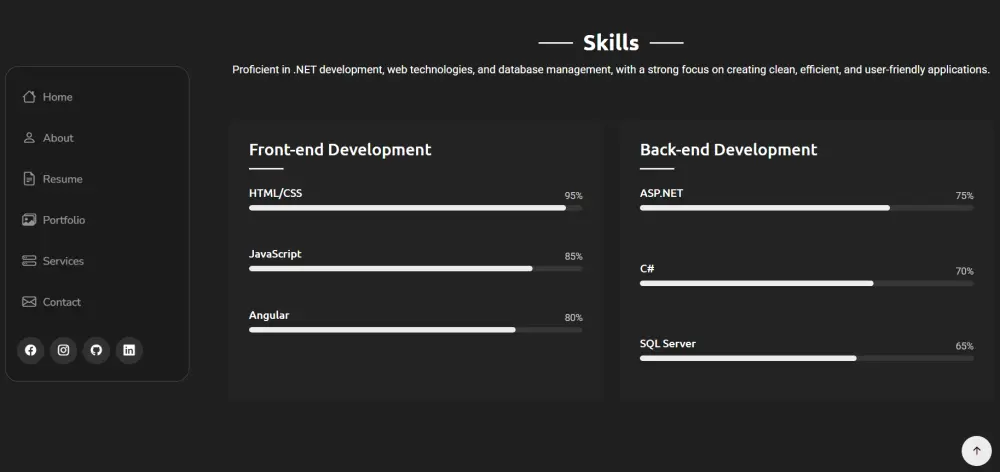Screen dimensions: 1000x472
Task: Click the Services server icon
Action: point(29,261)
